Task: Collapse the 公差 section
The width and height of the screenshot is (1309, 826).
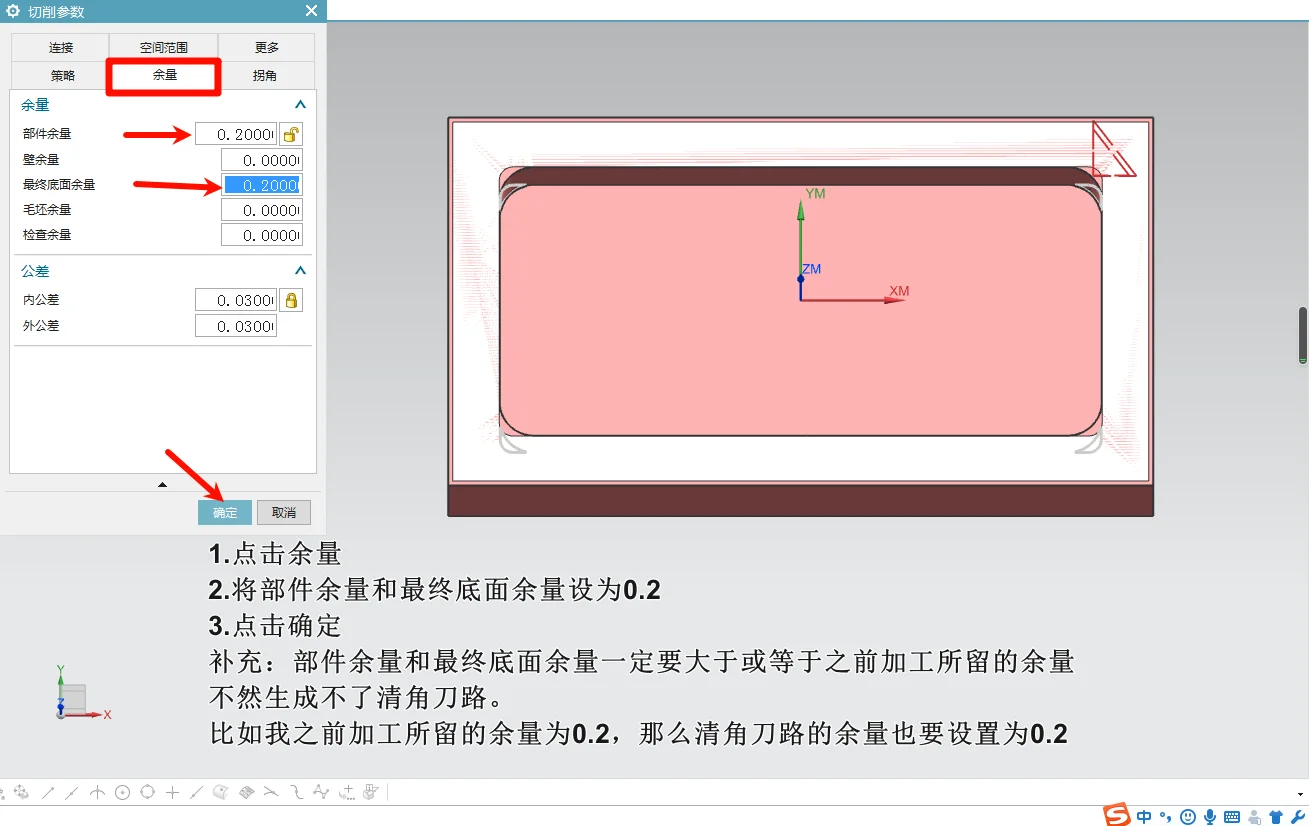Action: [x=300, y=270]
